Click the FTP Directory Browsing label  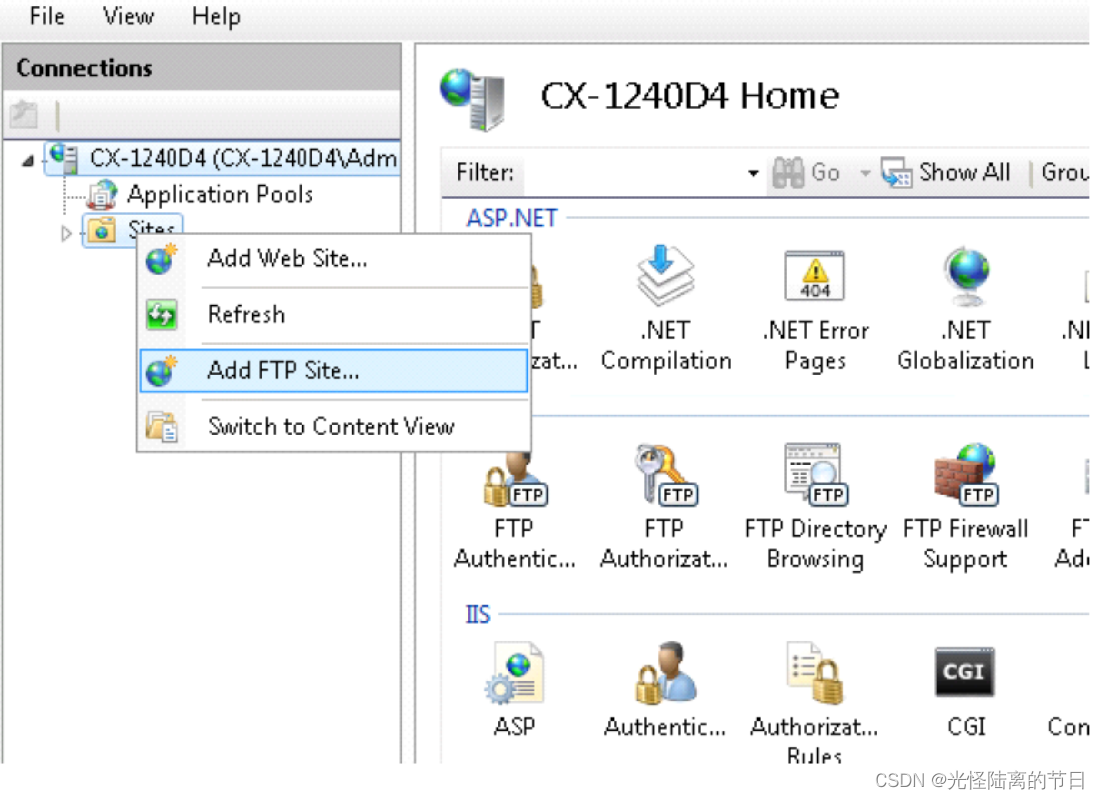(x=816, y=544)
